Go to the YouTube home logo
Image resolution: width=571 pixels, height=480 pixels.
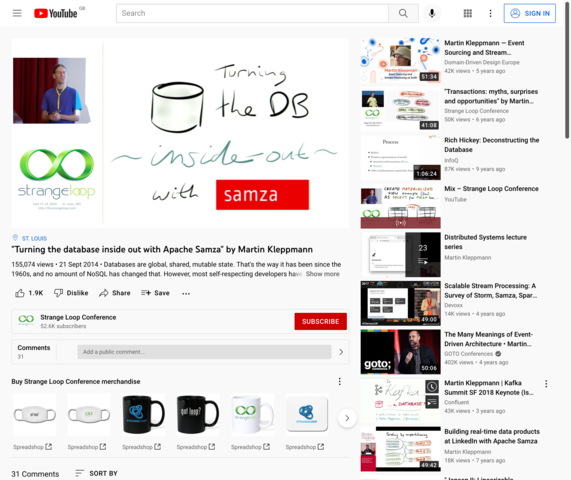click(56, 13)
